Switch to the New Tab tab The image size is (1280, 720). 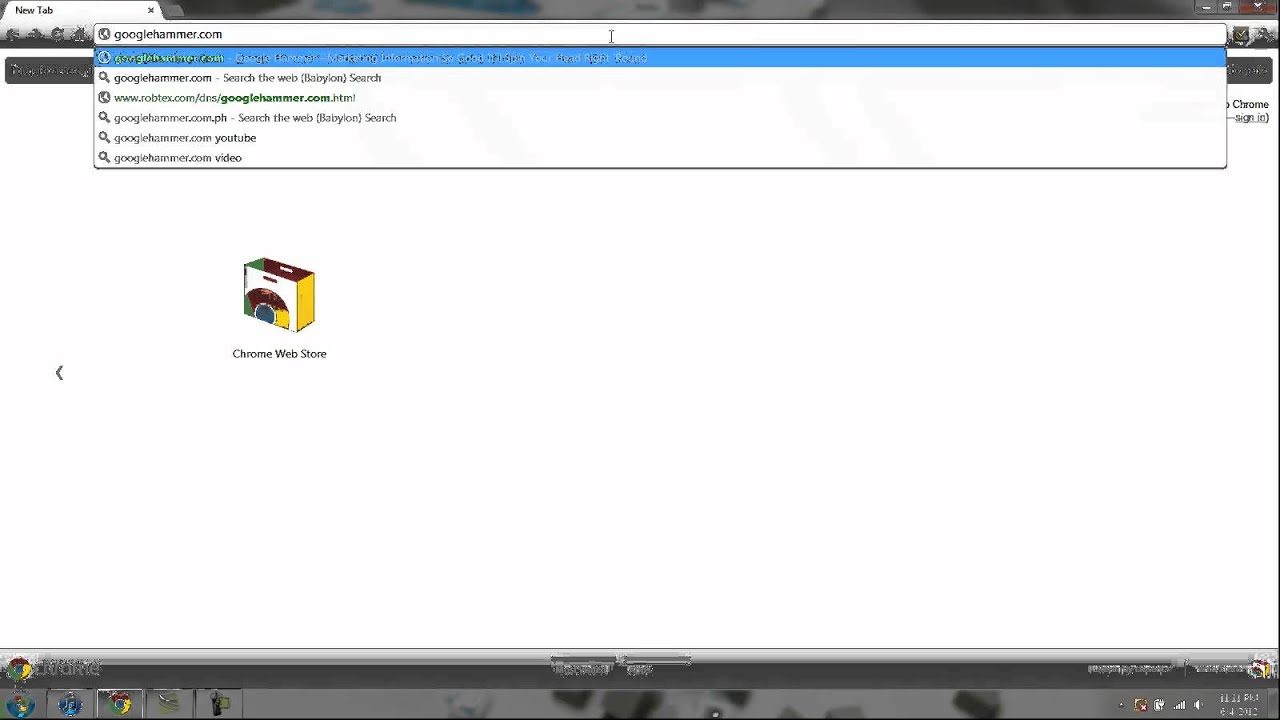pos(80,10)
